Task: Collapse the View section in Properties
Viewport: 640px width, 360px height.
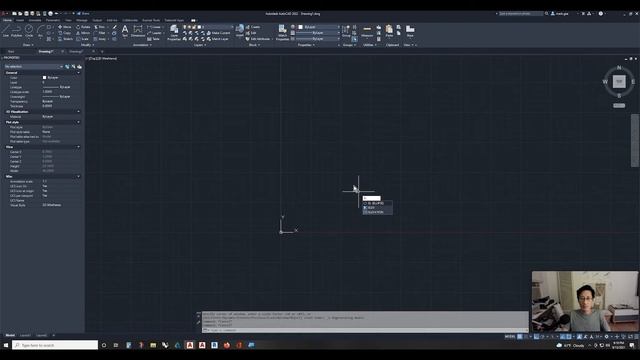Action: pos(78,147)
